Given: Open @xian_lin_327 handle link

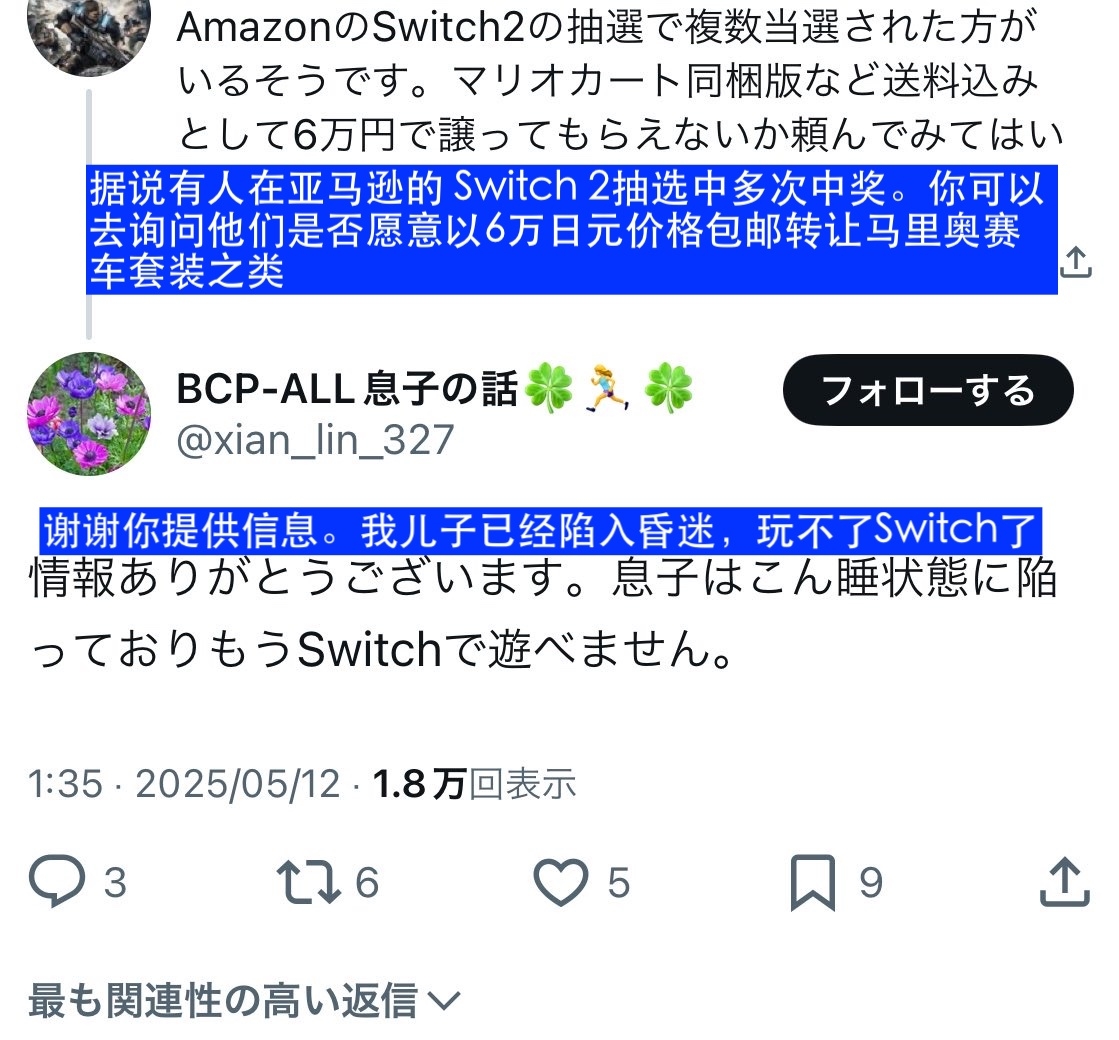Looking at the screenshot, I should pos(315,439).
